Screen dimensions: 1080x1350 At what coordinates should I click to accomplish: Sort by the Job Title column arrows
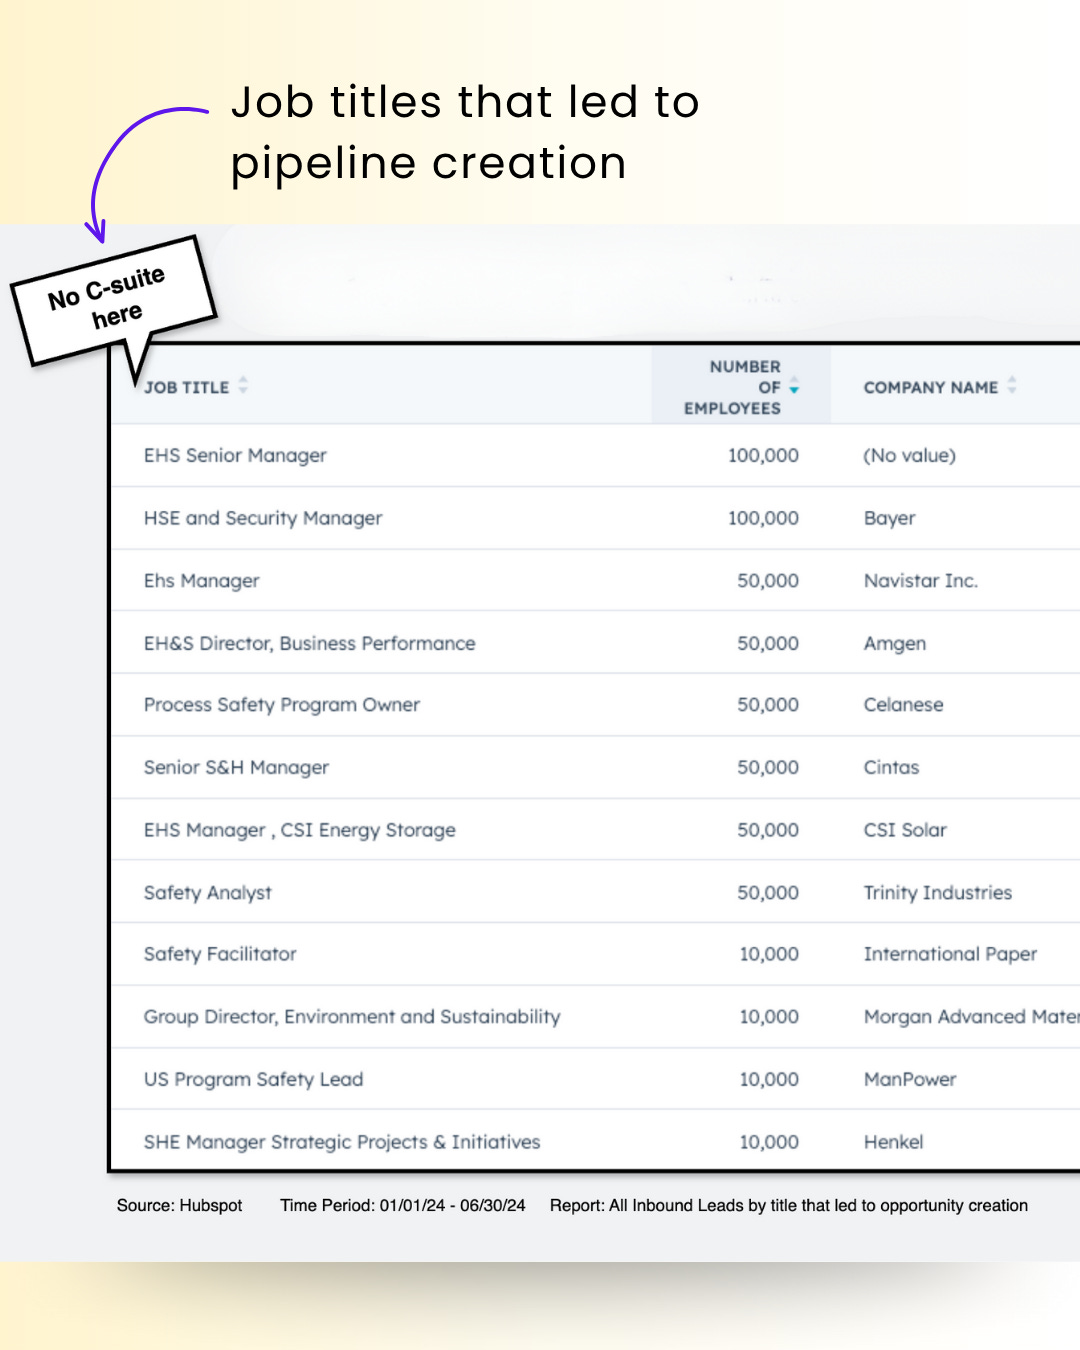[x=243, y=386]
